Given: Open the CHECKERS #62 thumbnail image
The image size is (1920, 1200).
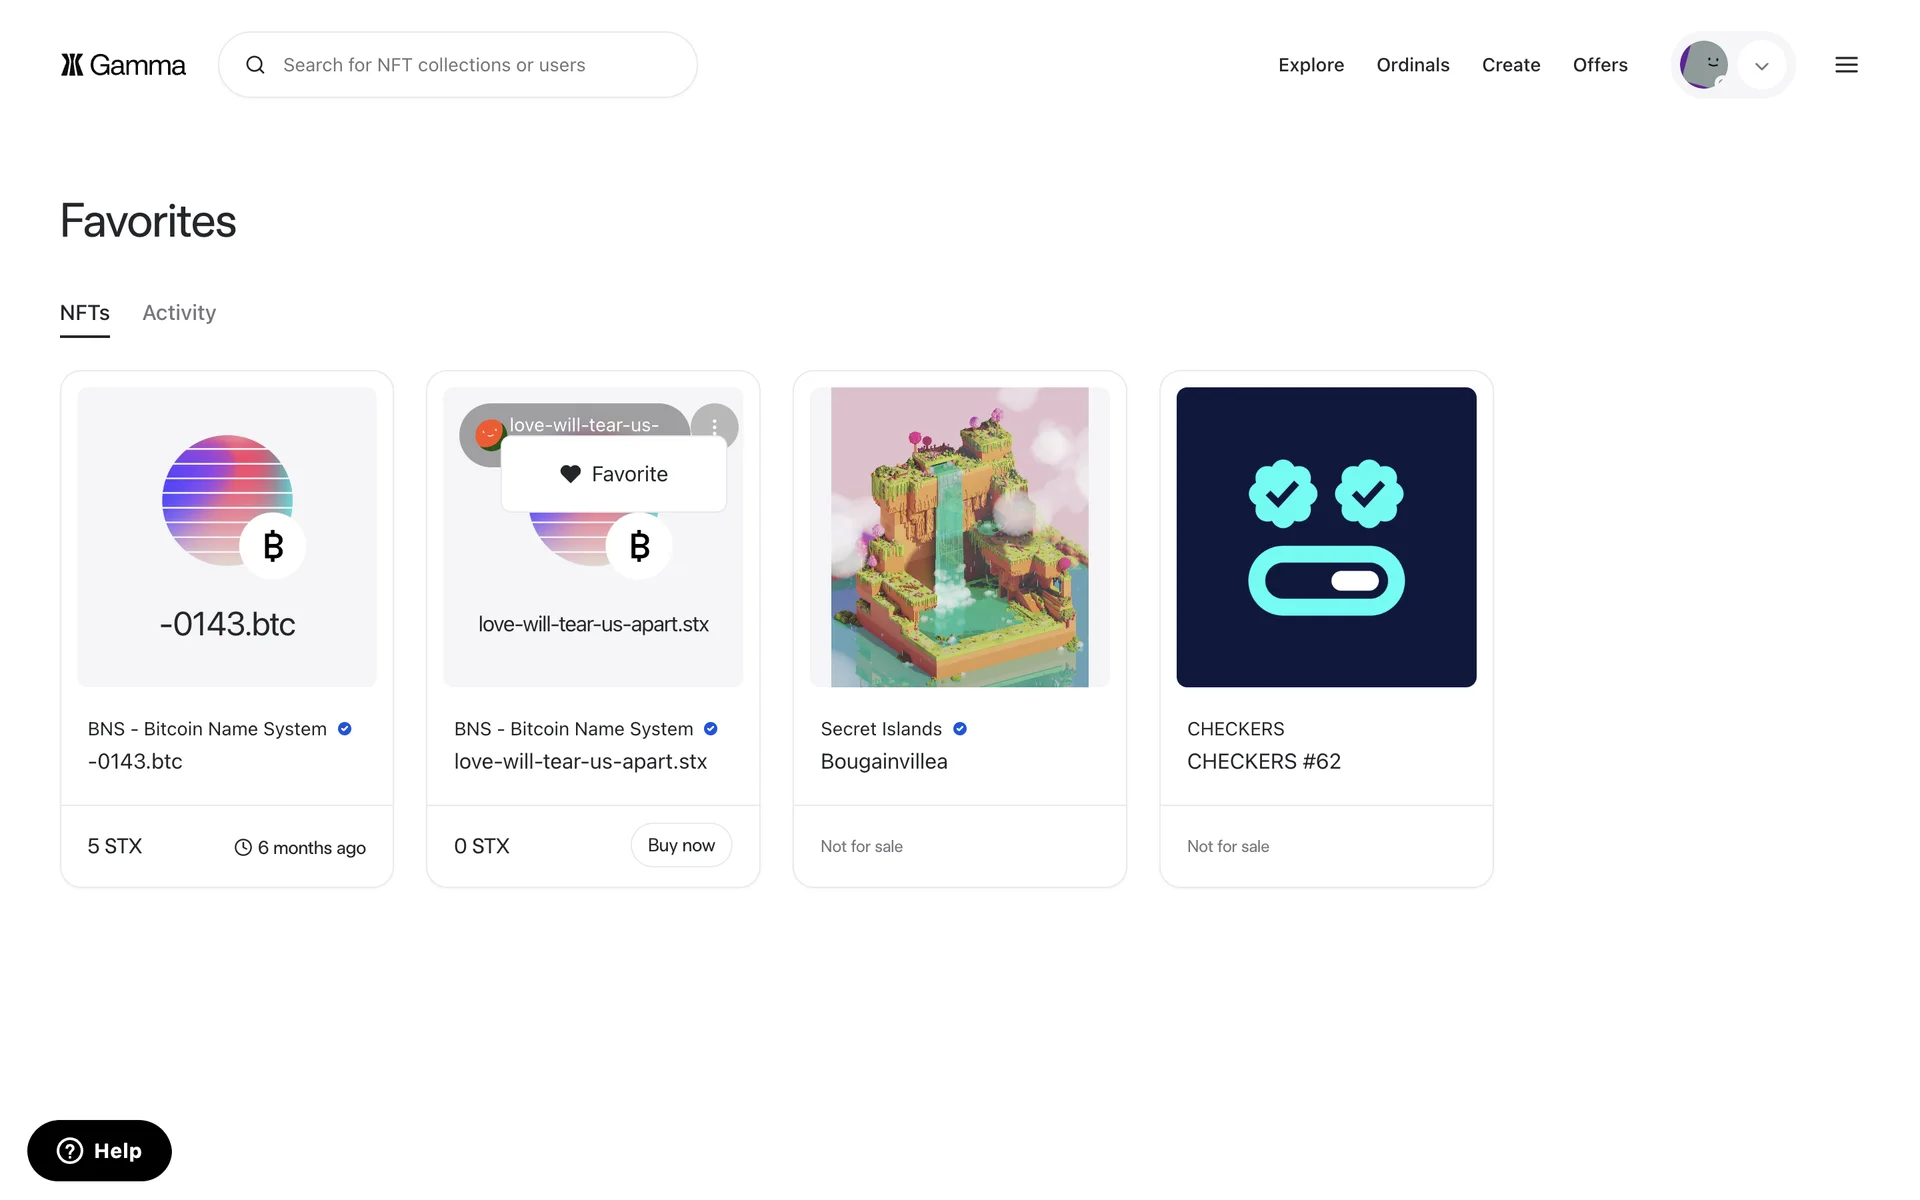Looking at the screenshot, I should click(x=1326, y=537).
